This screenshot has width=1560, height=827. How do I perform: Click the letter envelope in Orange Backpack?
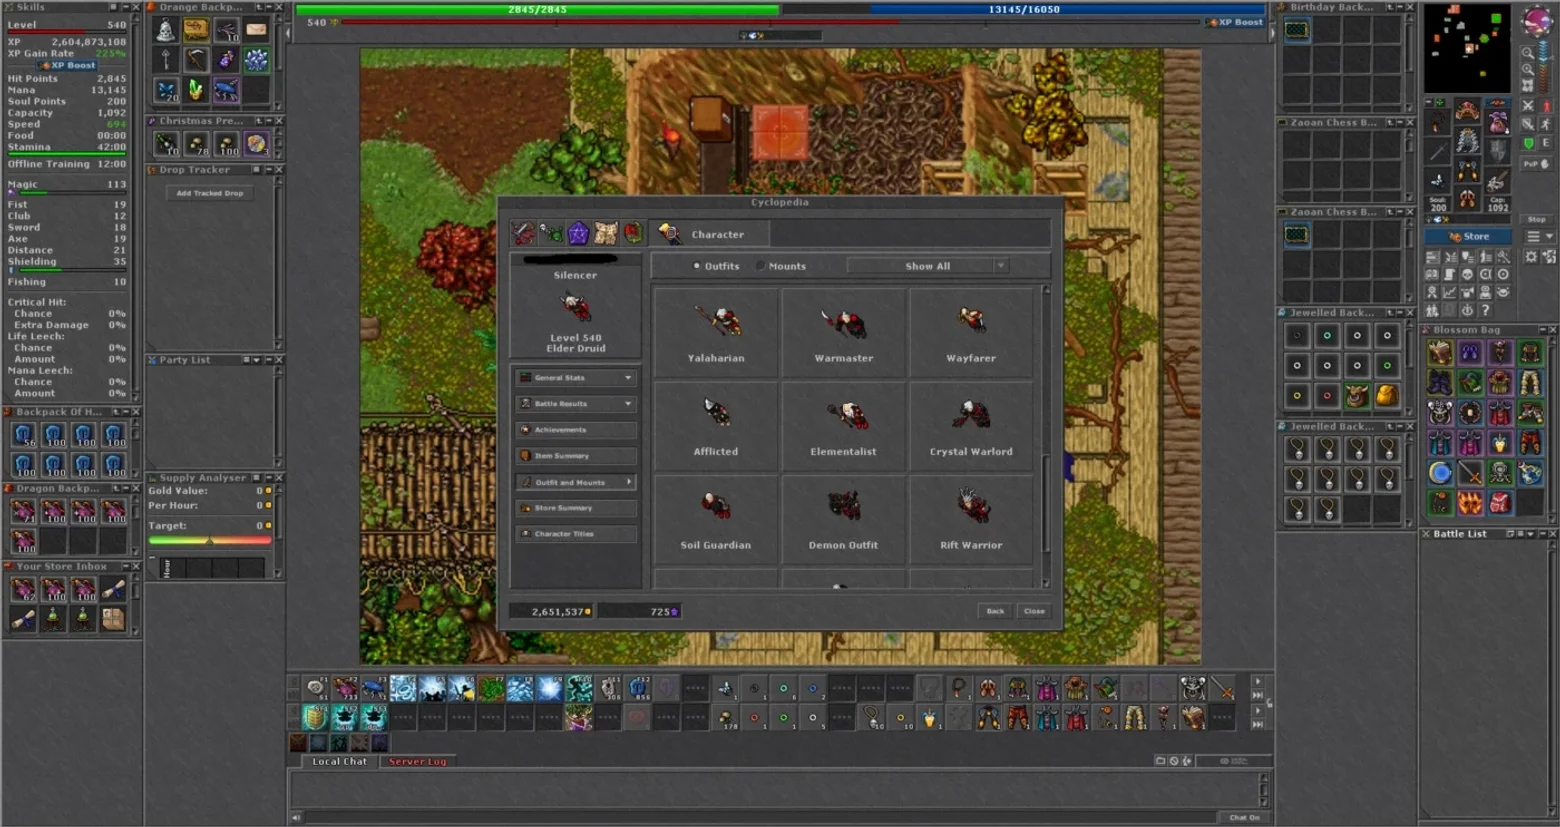click(x=257, y=30)
